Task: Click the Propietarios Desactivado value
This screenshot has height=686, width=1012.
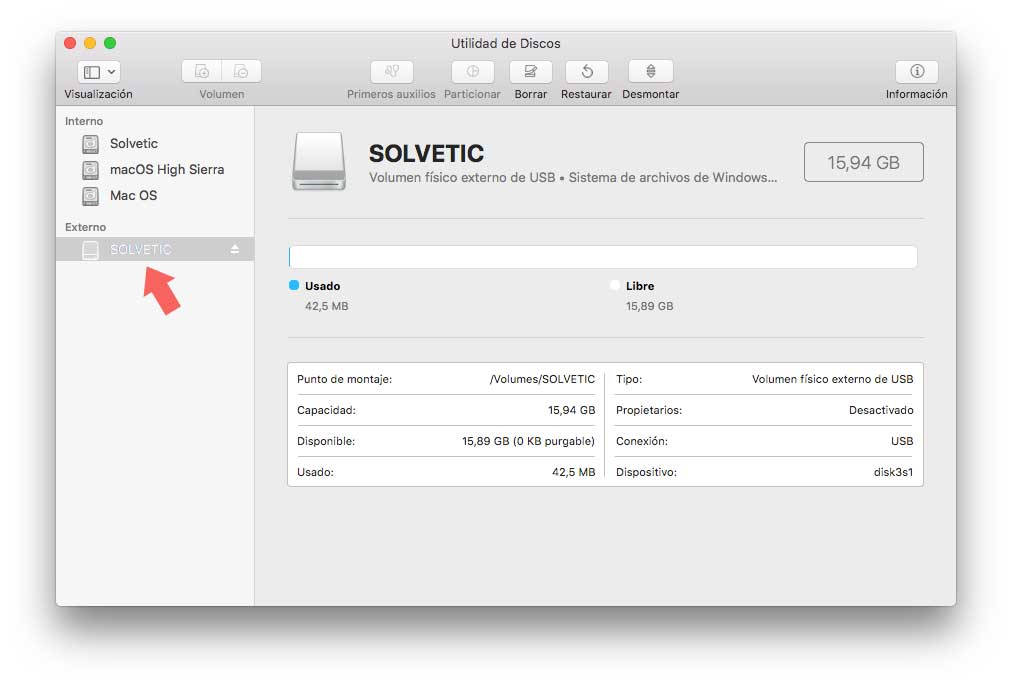Action: click(x=881, y=410)
